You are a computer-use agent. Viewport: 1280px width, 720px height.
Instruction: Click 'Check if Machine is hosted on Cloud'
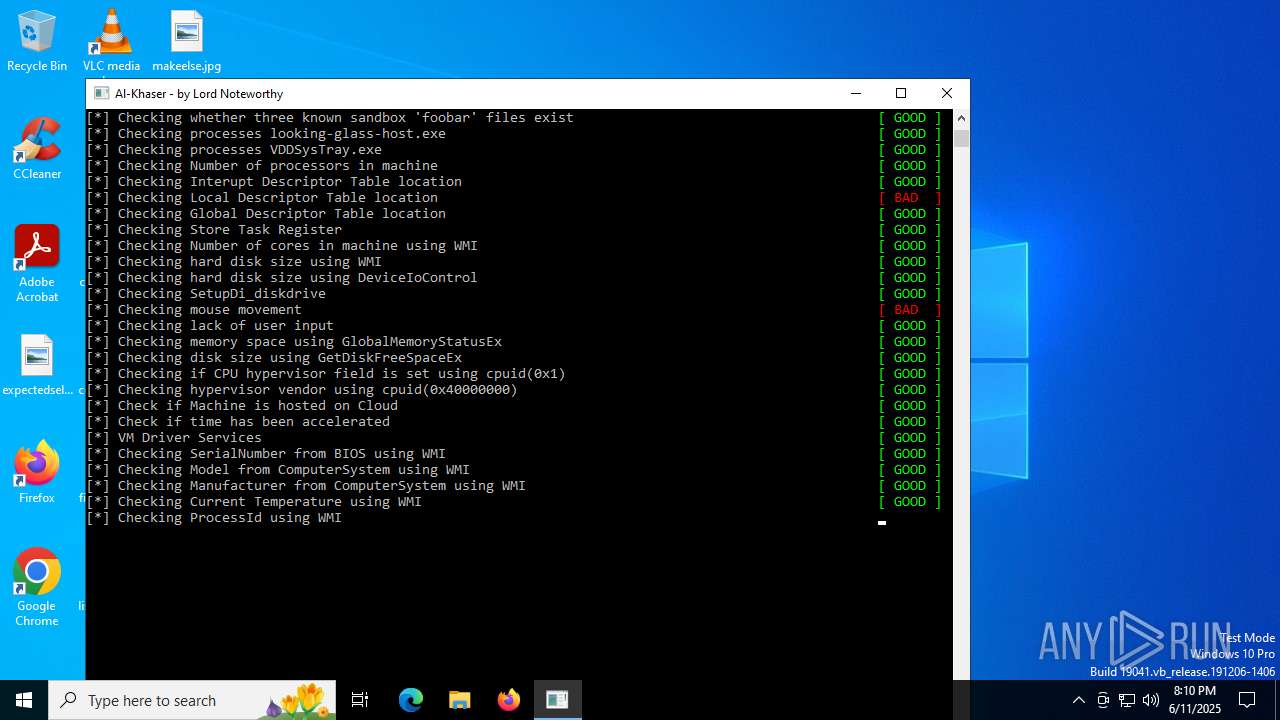click(242, 406)
